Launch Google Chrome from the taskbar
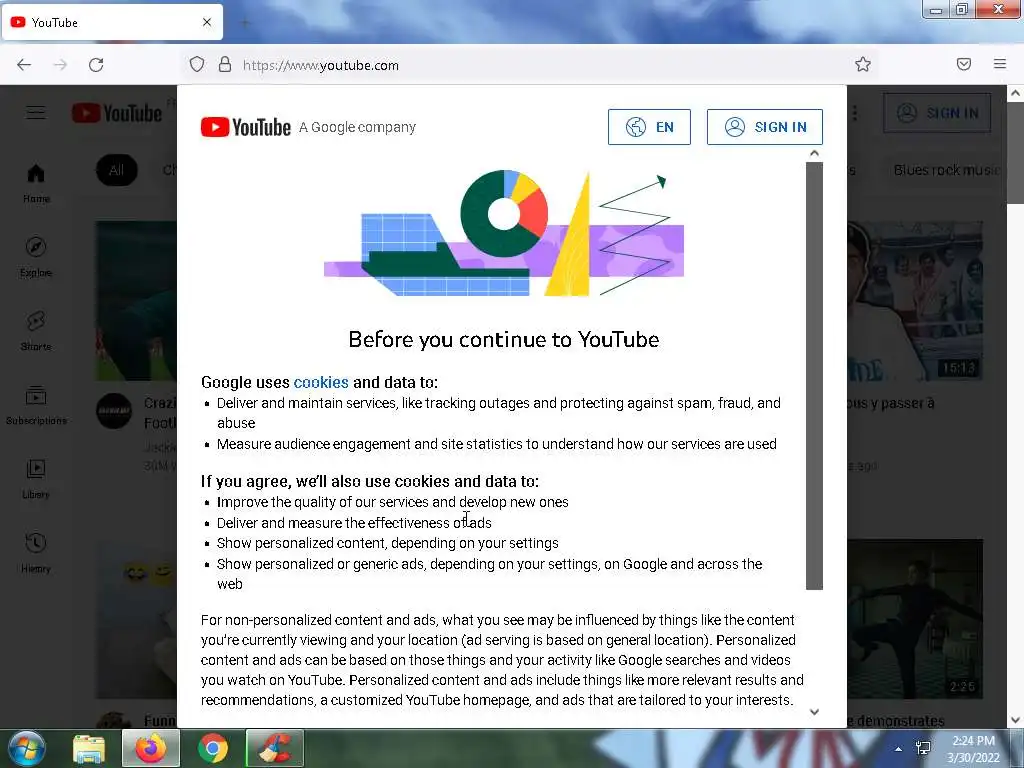This screenshot has height=768, width=1024. pos(213,748)
